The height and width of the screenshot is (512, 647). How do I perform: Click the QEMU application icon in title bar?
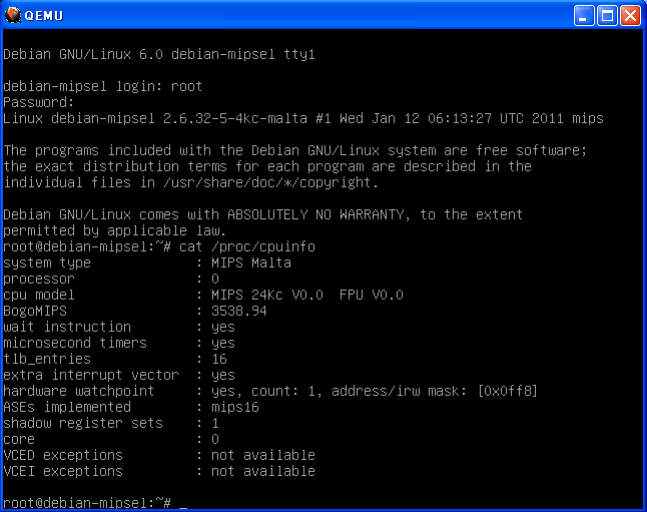point(13,15)
